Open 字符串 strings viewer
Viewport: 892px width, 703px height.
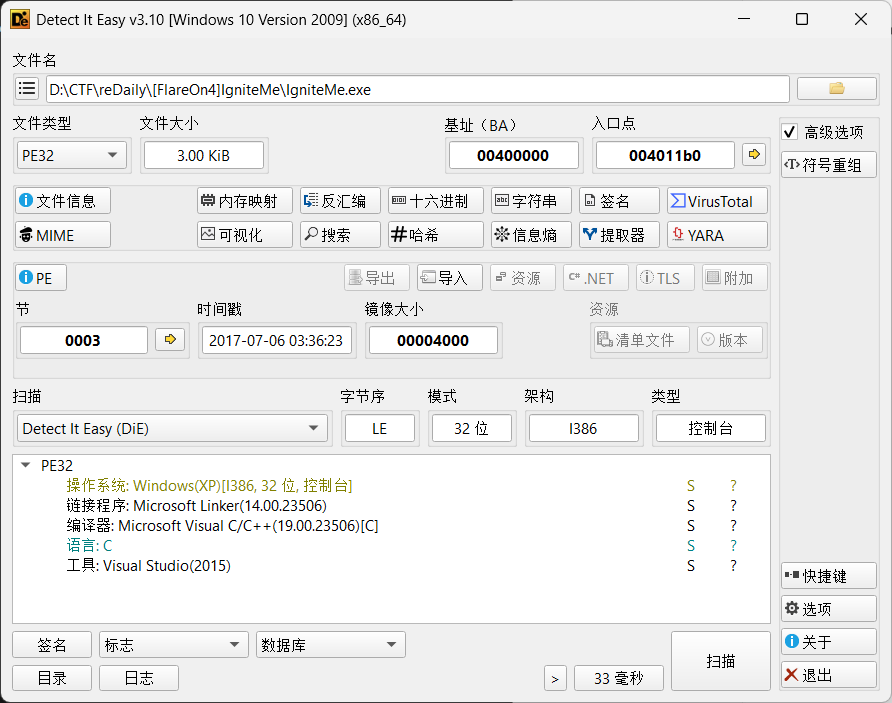[x=531, y=201]
